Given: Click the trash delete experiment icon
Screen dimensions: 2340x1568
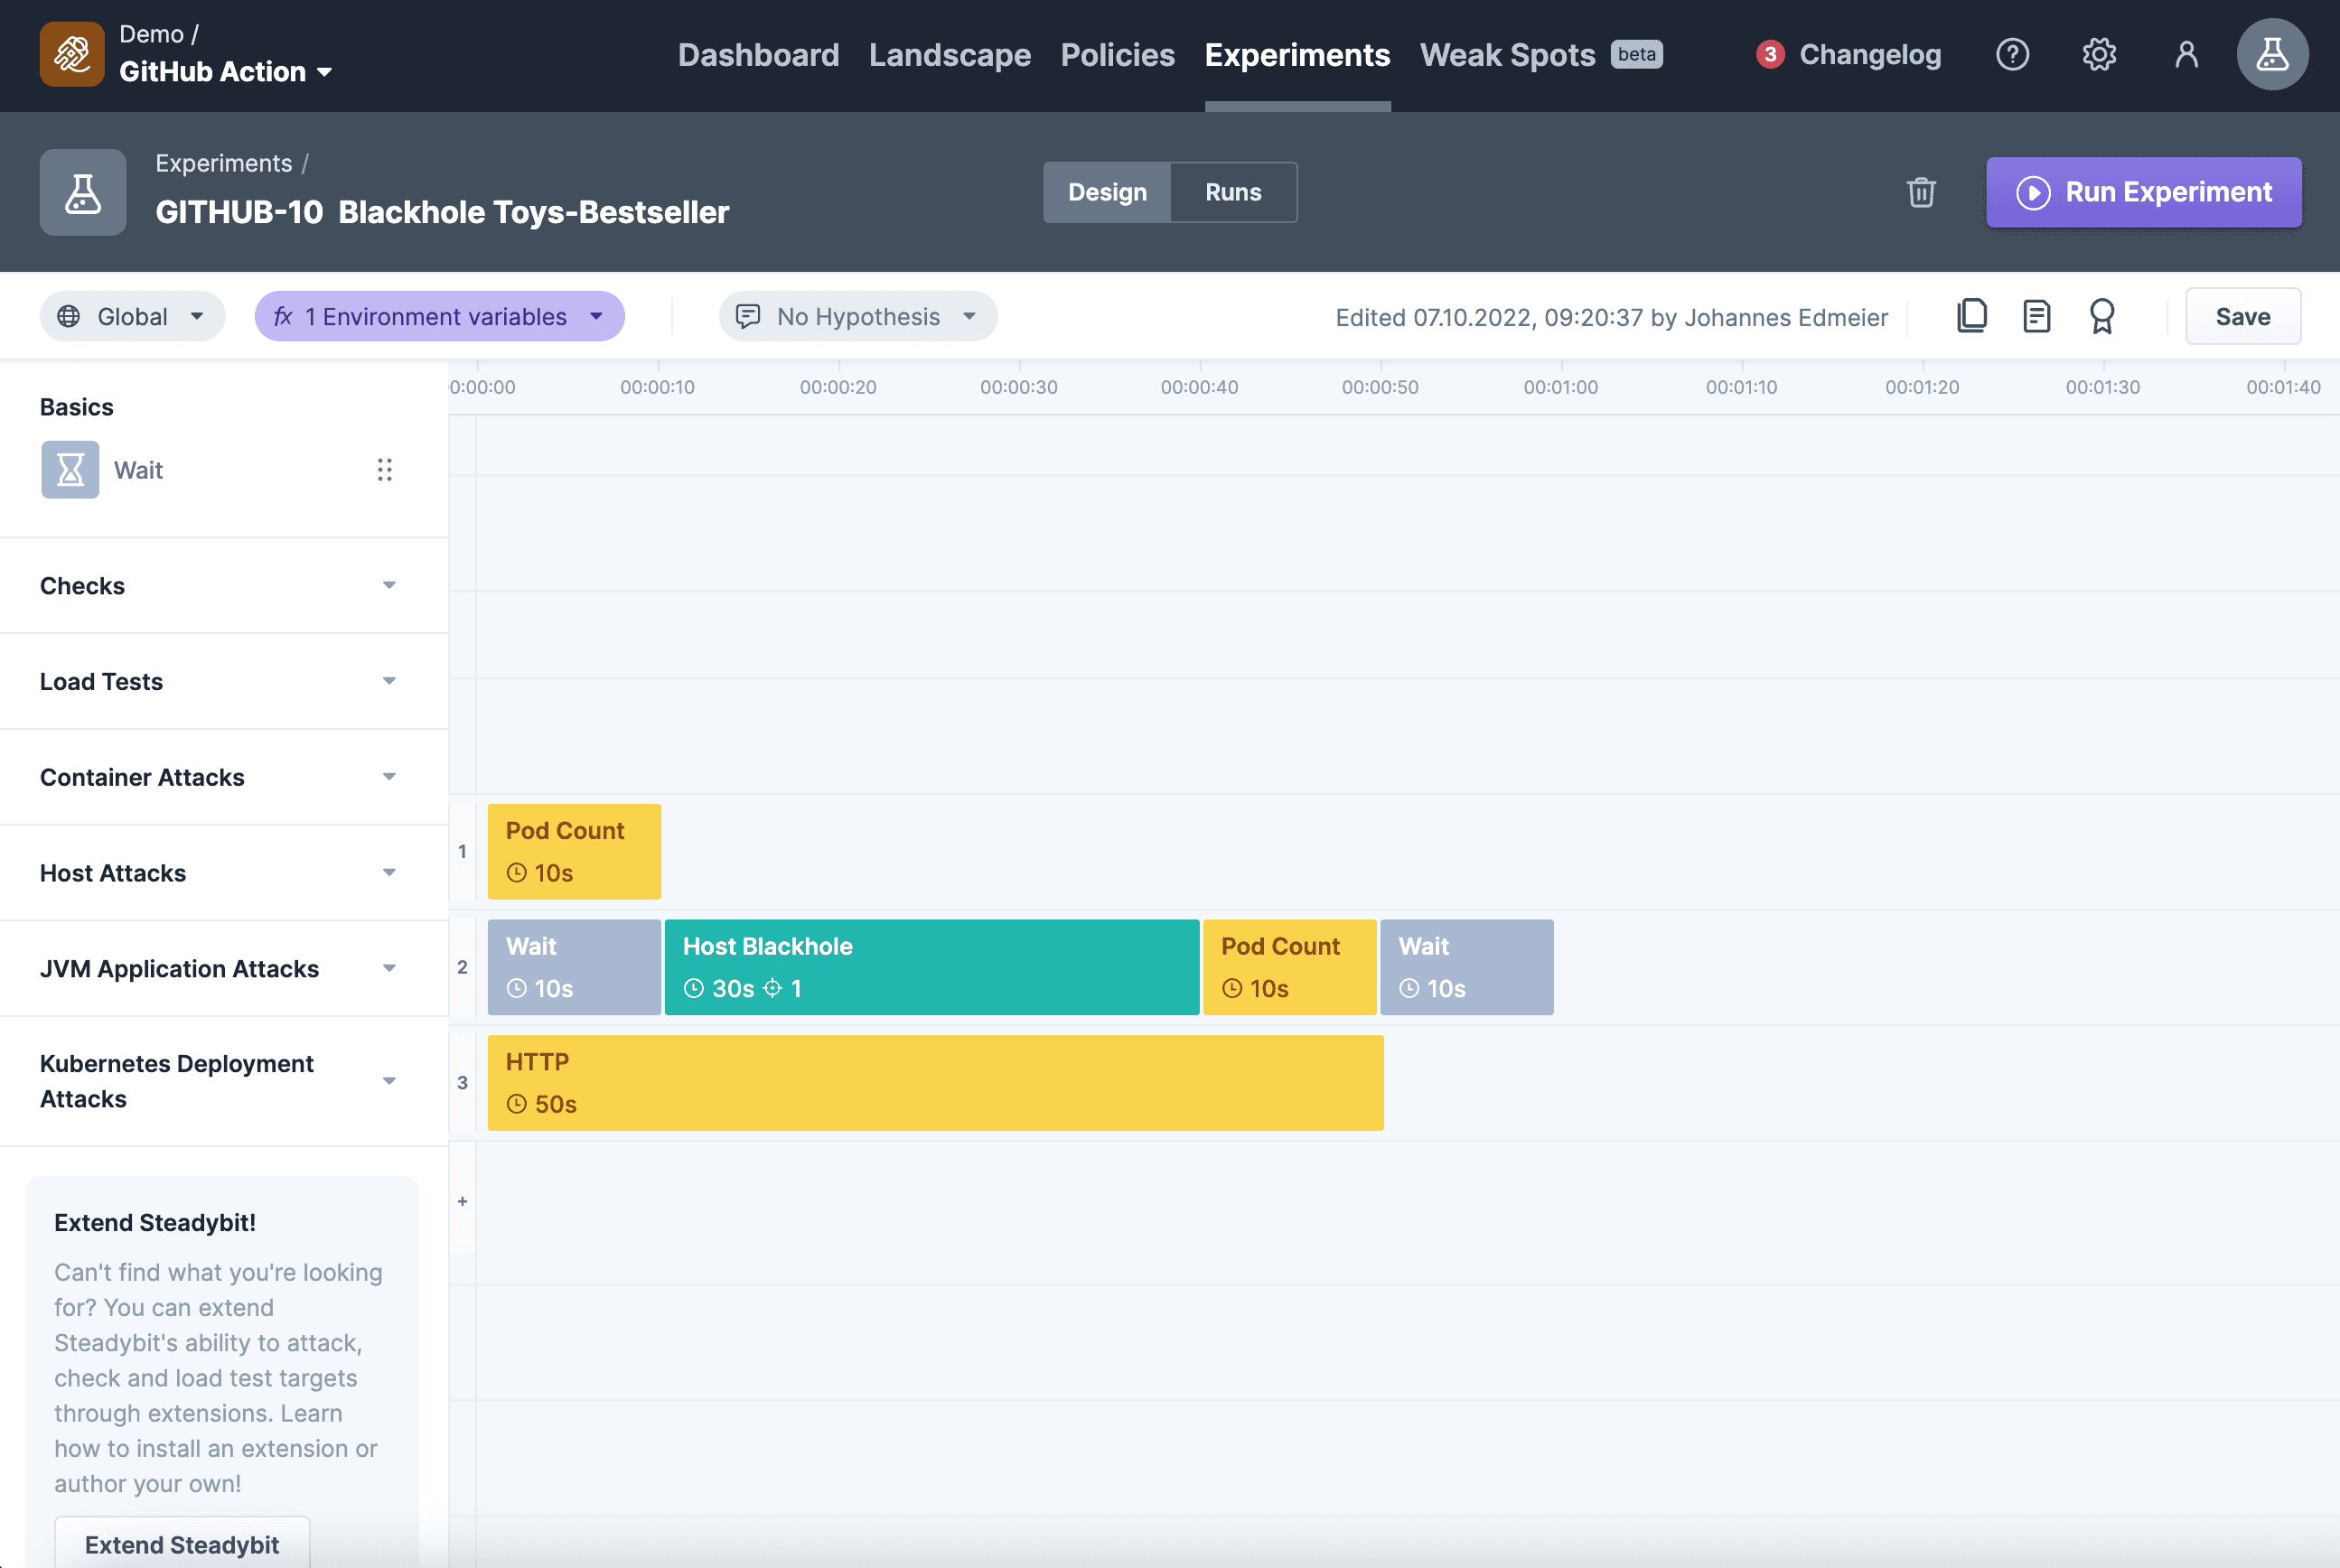Looking at the screenshot, I should (x=1920, y=192).
